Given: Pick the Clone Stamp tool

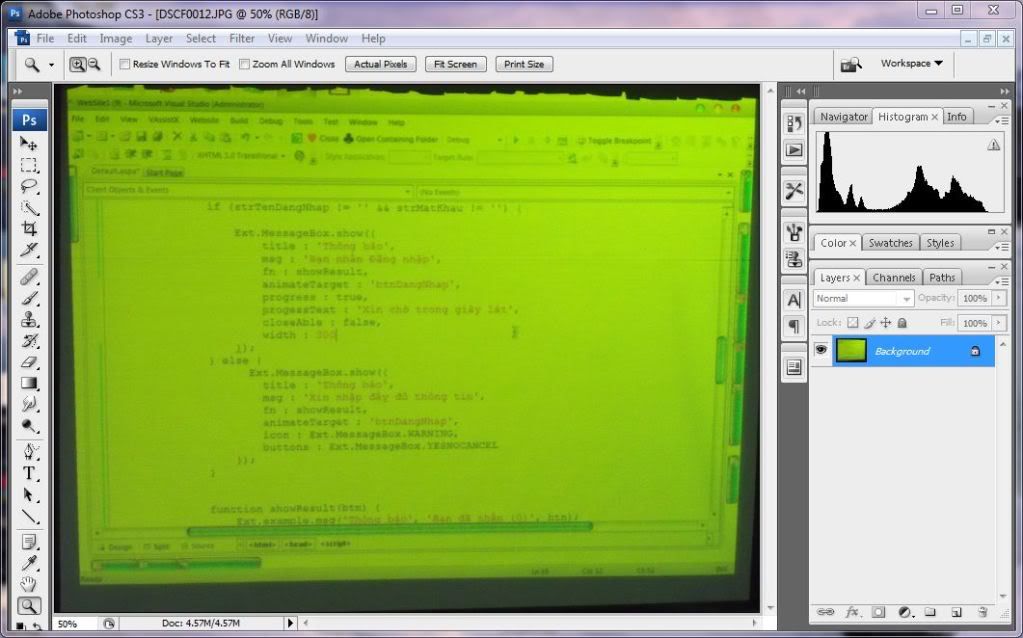Looking at the screenshot, I should tap(29, 319).
